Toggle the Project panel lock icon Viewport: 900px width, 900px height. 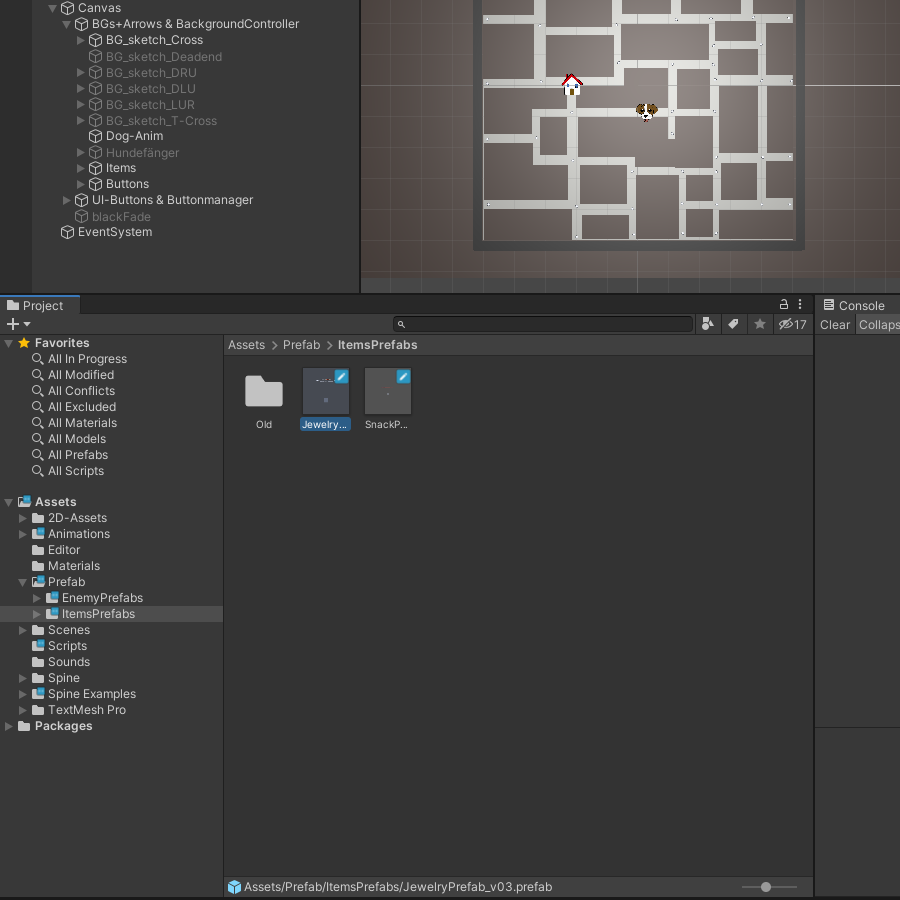pyautogui.click(x=784, y=305)
